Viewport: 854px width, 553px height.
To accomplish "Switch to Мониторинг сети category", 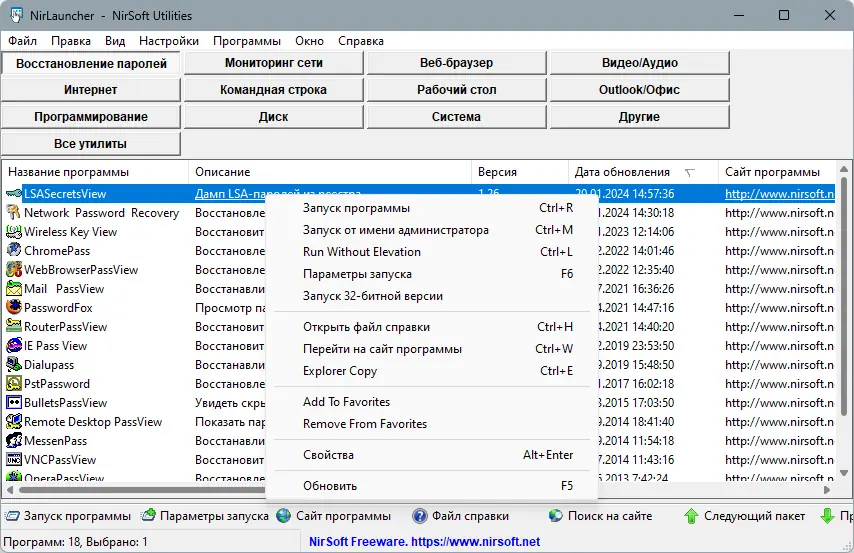I will click(x=273, y=63).
